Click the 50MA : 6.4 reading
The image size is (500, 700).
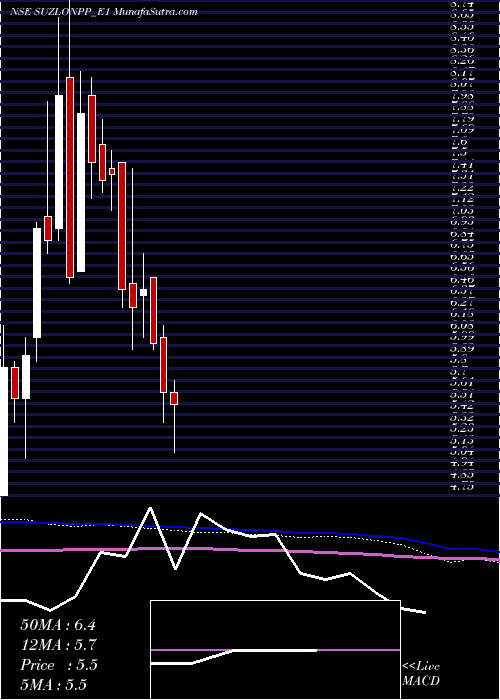(58, 625)
